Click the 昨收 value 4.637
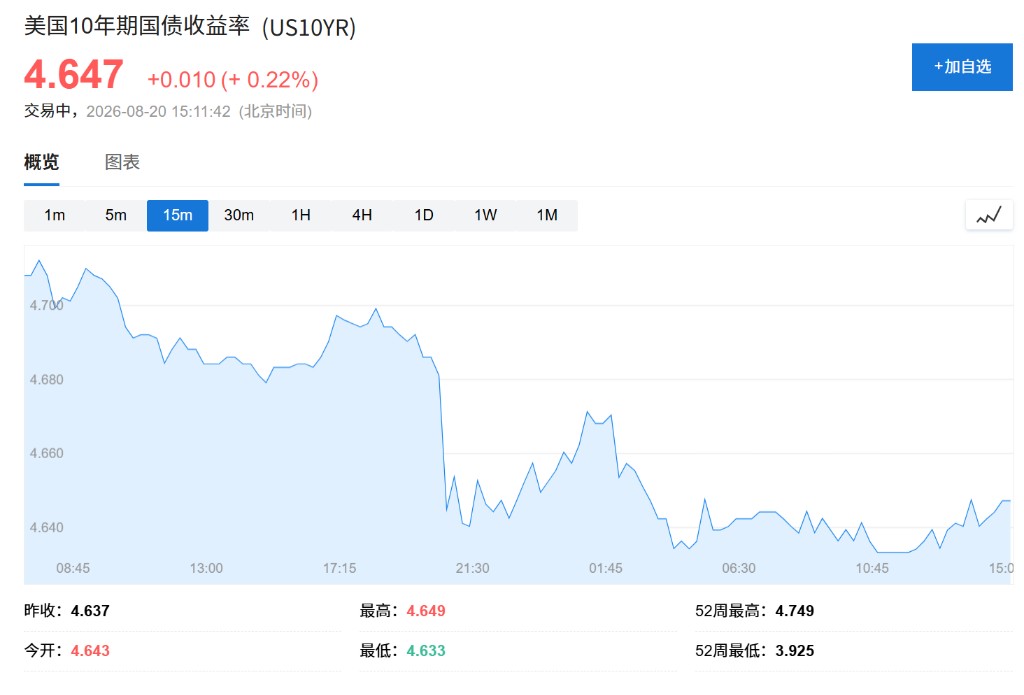Image resolution: width=1024 pixels, height=695 pixels. 90,611
